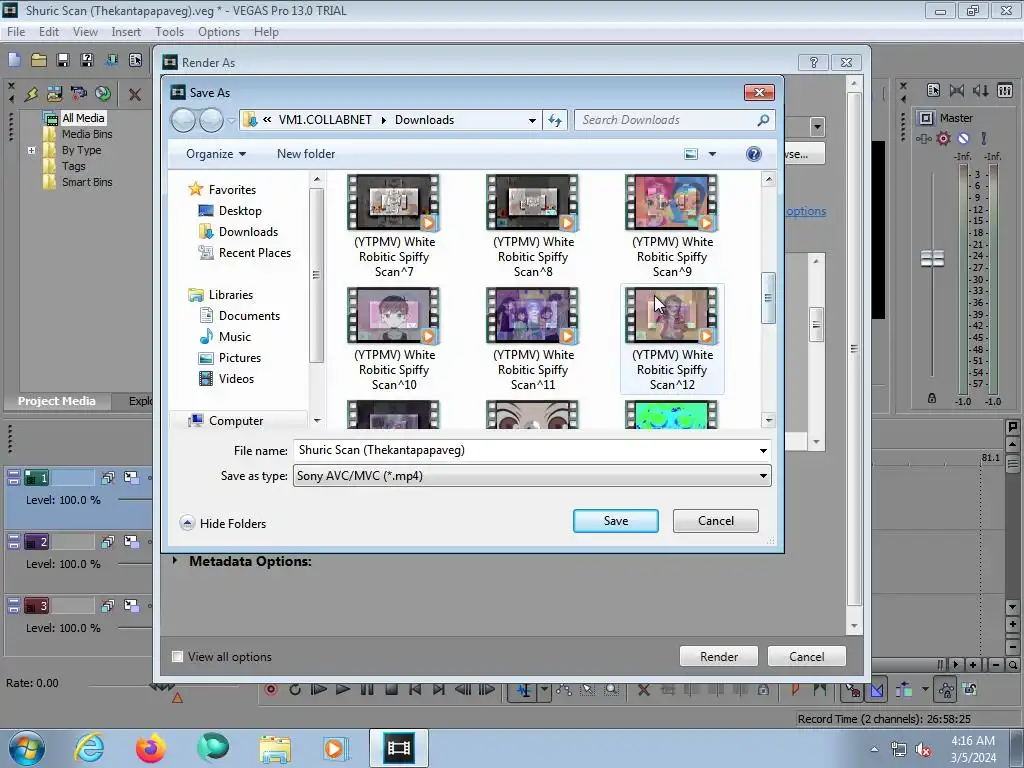Click the Master bus solo exclamation icon
Screen dimensions: 1024x768
click(x=984, y=138)
